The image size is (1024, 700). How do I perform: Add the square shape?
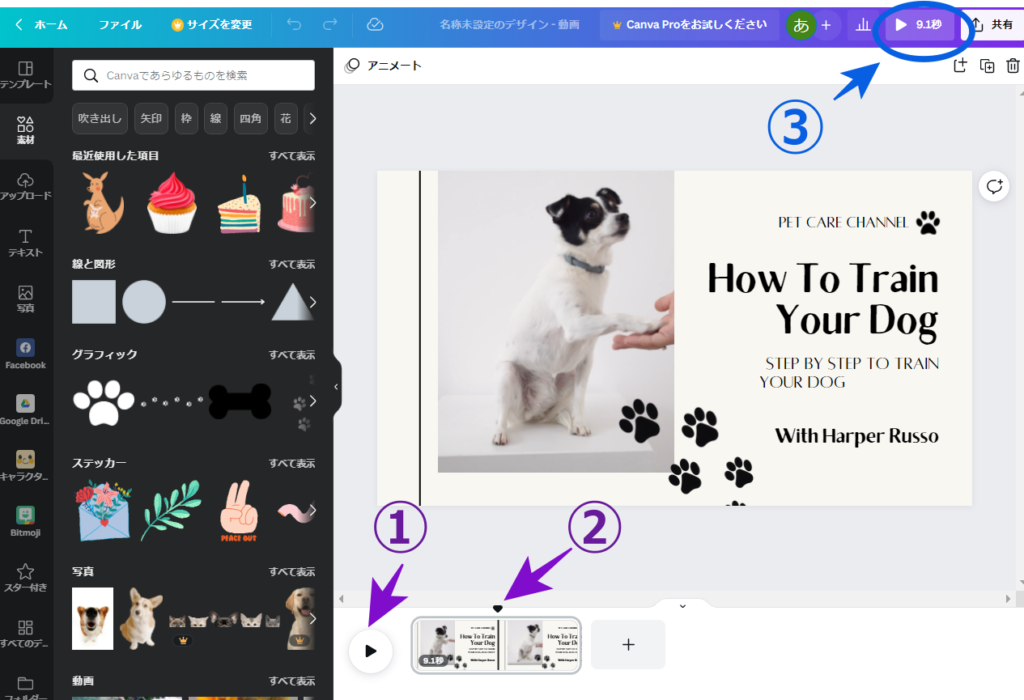tap(94, 302)
